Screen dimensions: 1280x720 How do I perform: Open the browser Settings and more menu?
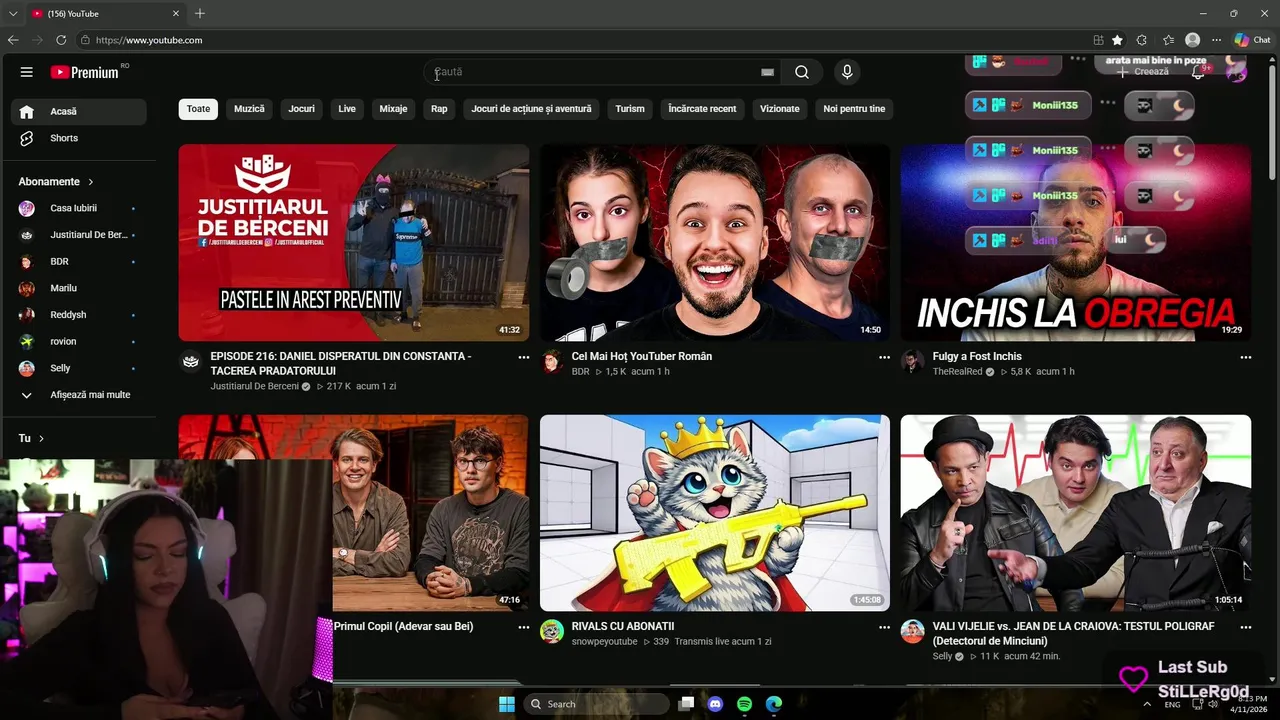coord(1217,40)
